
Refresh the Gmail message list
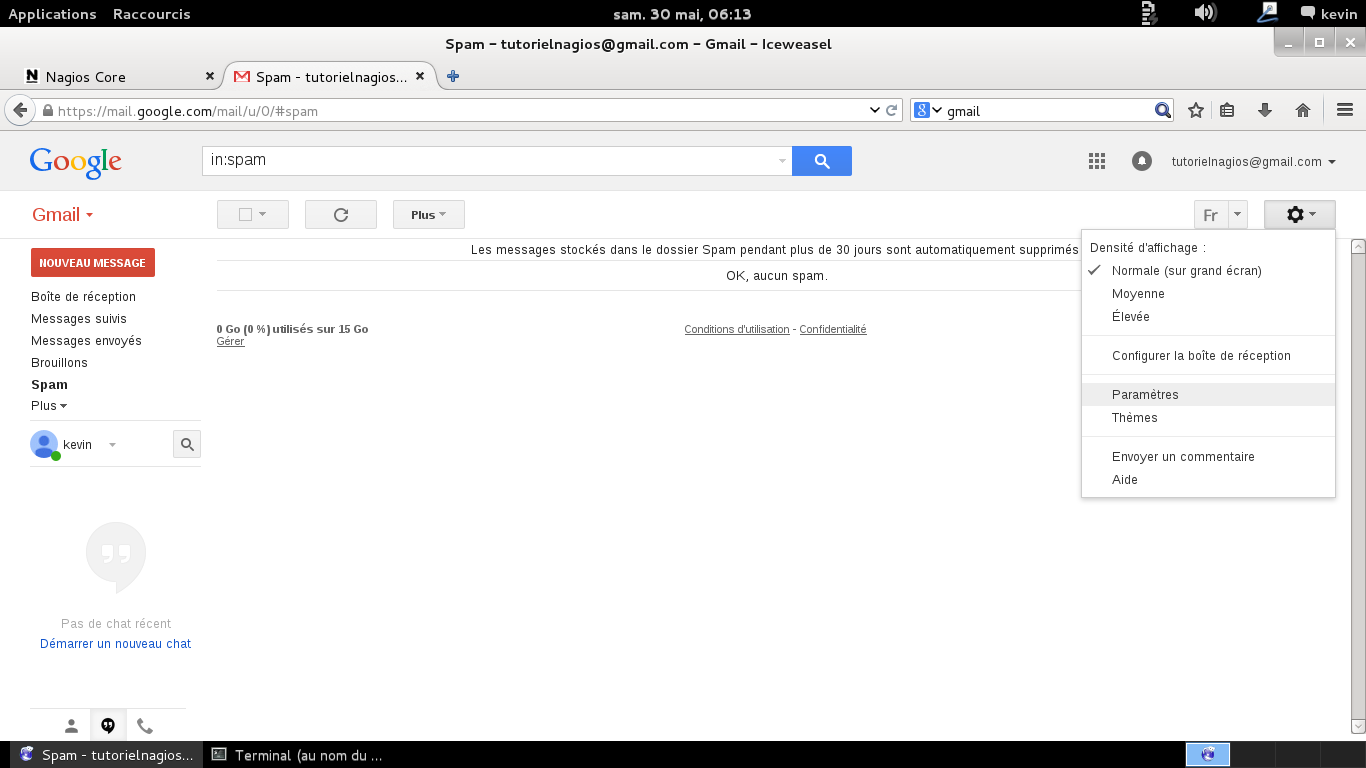click(x=341, y=215)
